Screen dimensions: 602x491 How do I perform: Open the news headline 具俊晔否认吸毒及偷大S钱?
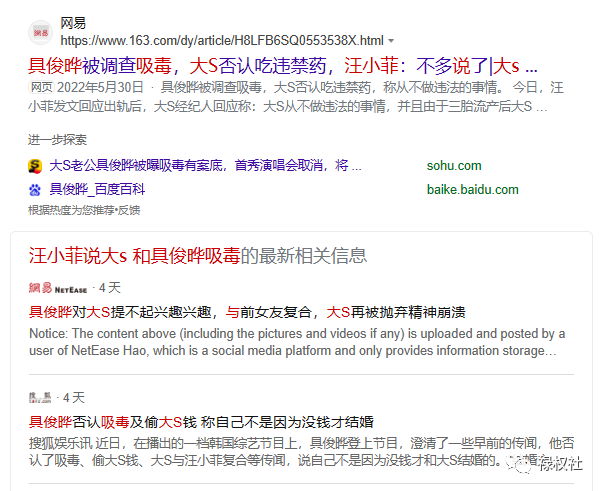pos(201,422)
